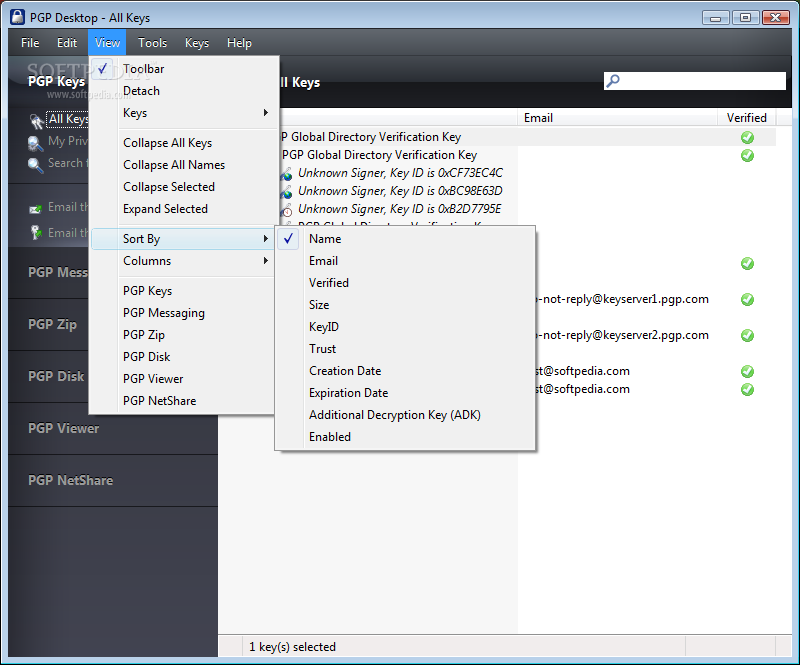Viewport: 800px width, 665px height.
Task: Select PGP Keys in the View menu
Action: pos(185,291)
